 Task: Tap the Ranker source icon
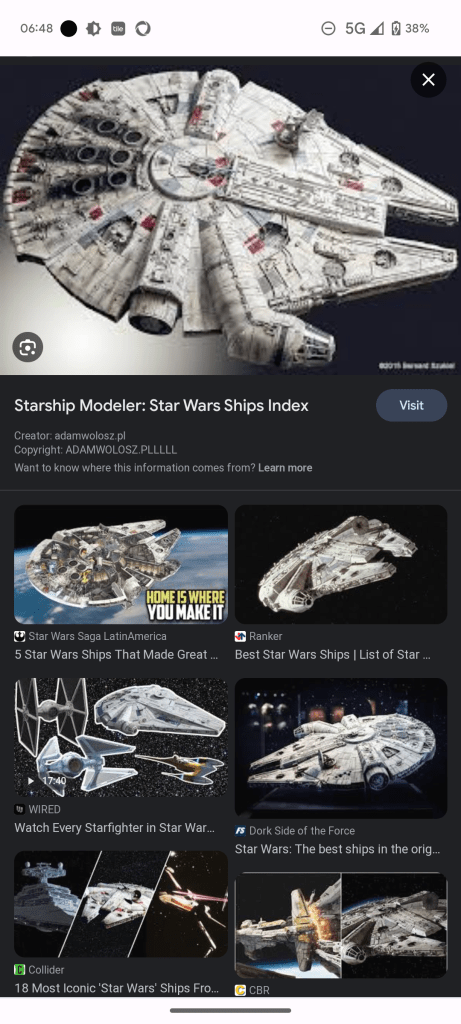pyautogui.click(x=240, y=636)
